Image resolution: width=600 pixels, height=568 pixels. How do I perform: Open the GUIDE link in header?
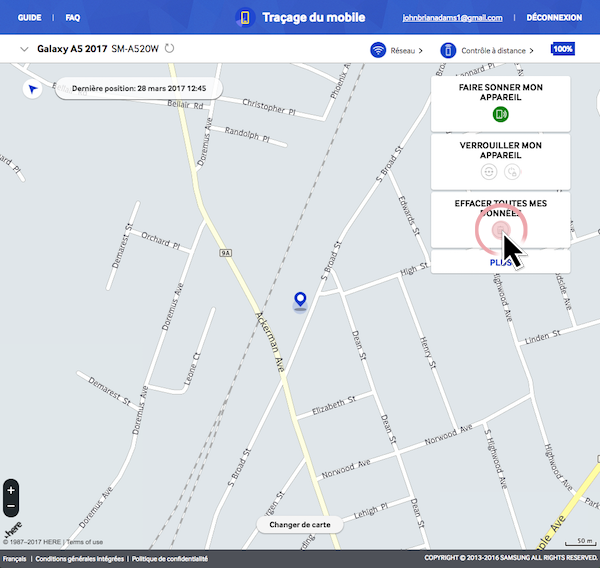(x=29, y=18)
